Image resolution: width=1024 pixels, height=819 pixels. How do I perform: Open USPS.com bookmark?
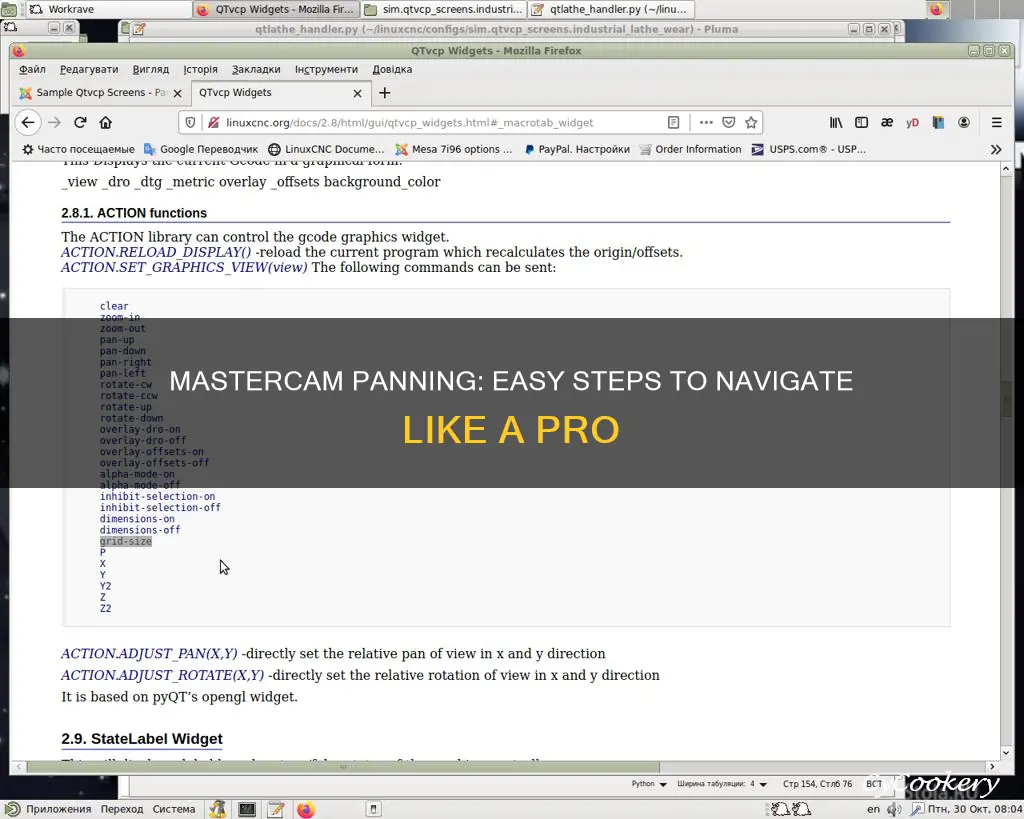[808, 150]
